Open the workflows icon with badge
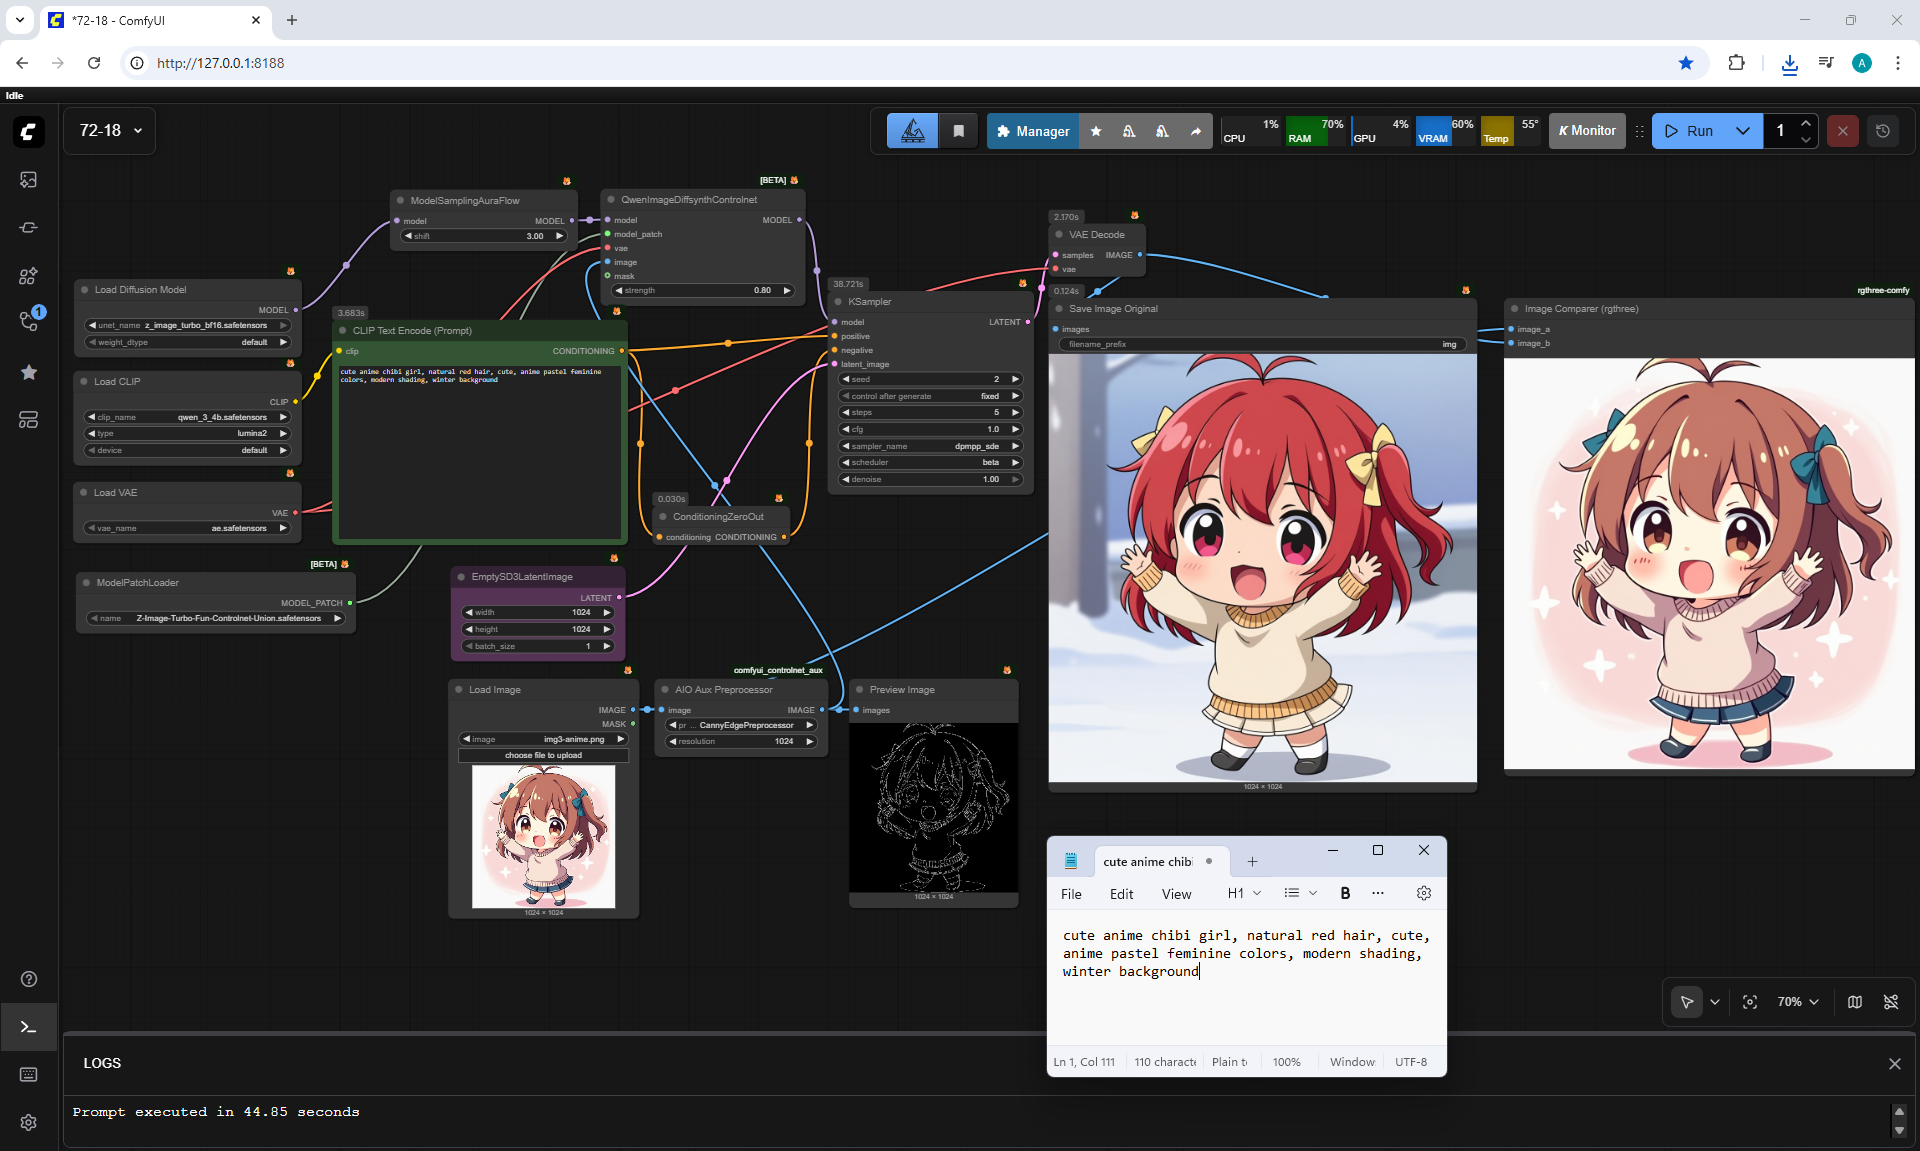 [x=28, y=322]
